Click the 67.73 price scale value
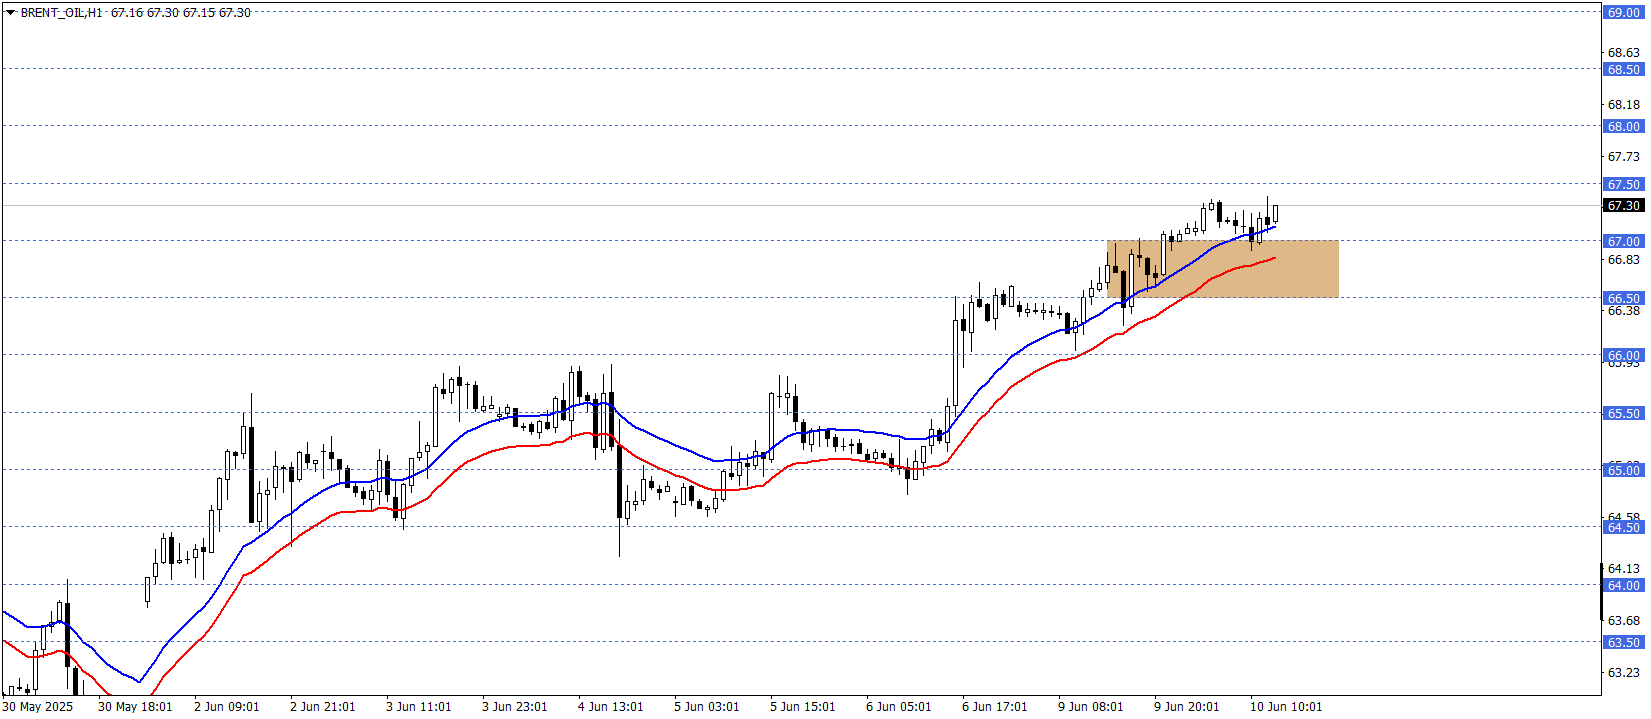The image size is (1651, 719). point(1624,156)
